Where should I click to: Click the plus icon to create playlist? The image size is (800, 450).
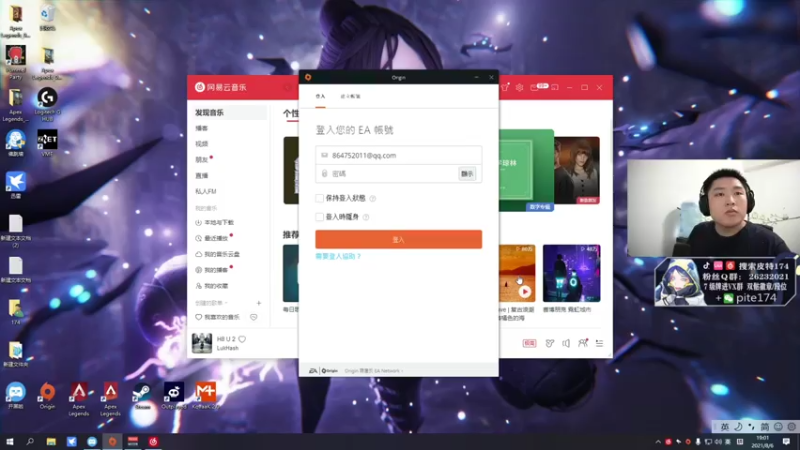pyautogui.click(x=259, y=303)
